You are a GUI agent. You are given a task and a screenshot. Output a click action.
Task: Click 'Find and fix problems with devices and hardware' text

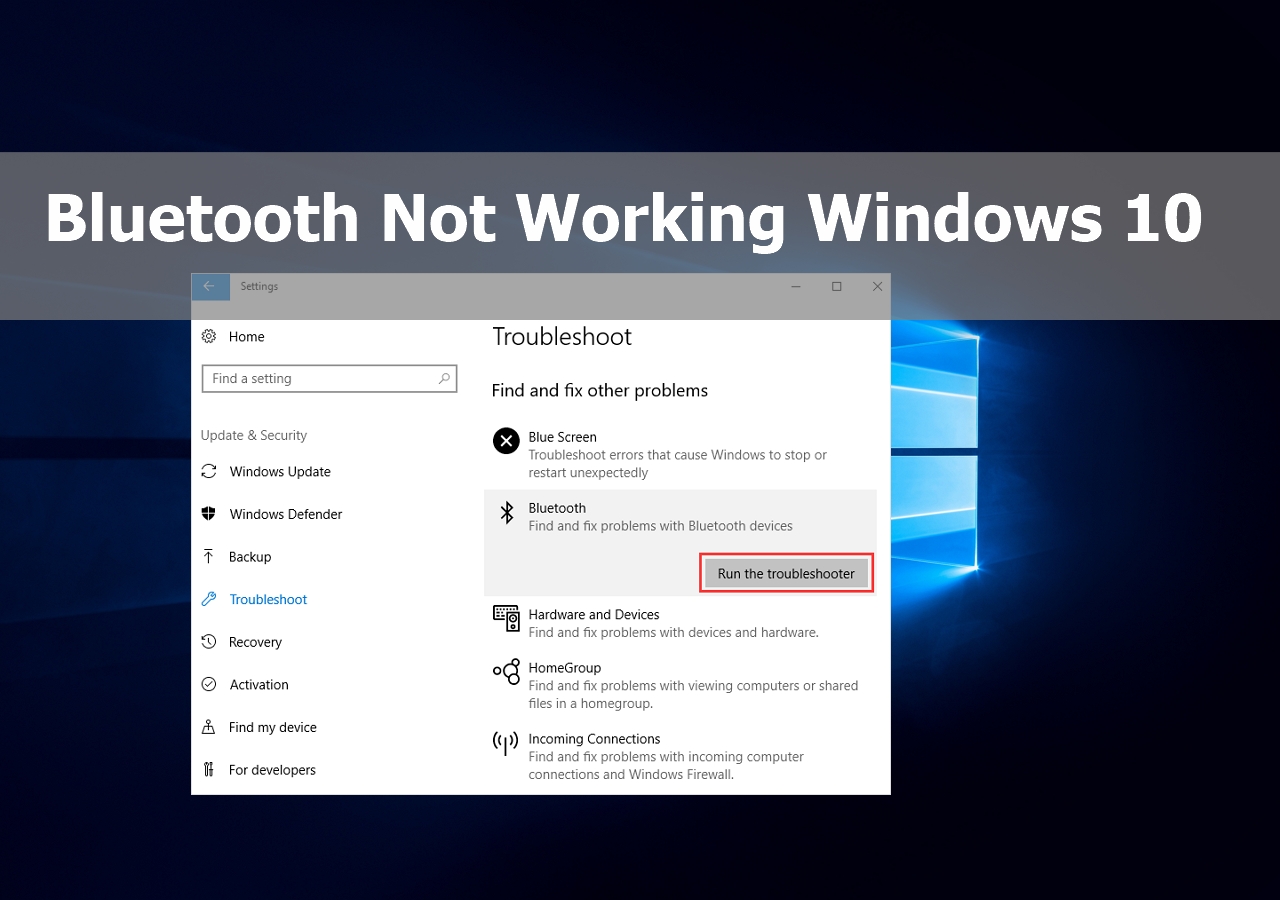click(673, 632)
